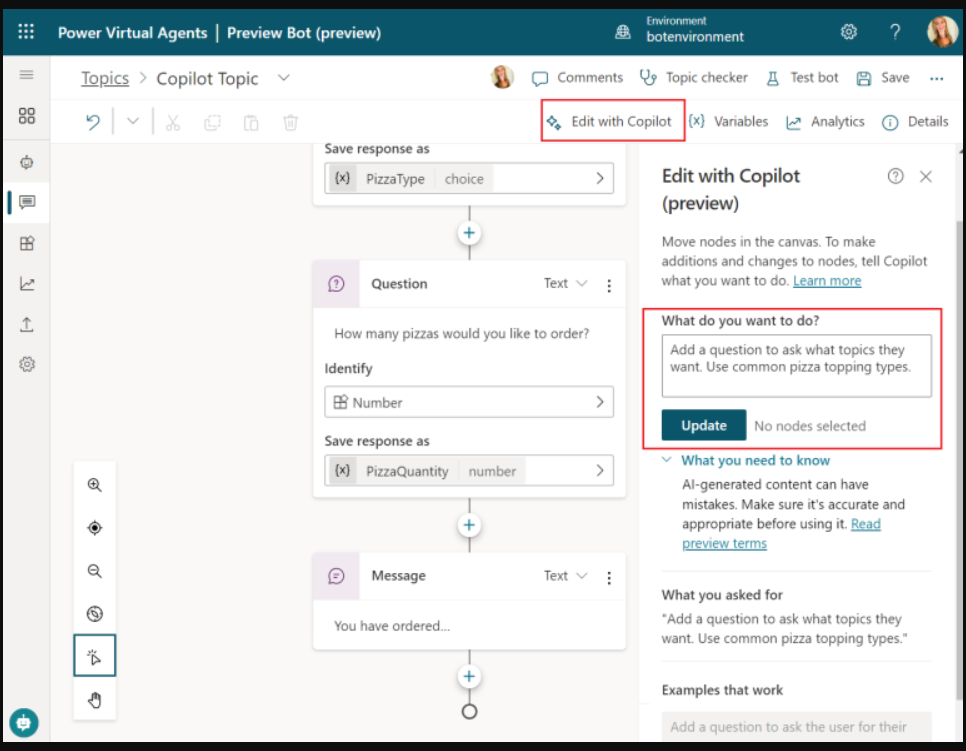
Task: Open Settings gear in top bar
Action: tap(848, 31)
